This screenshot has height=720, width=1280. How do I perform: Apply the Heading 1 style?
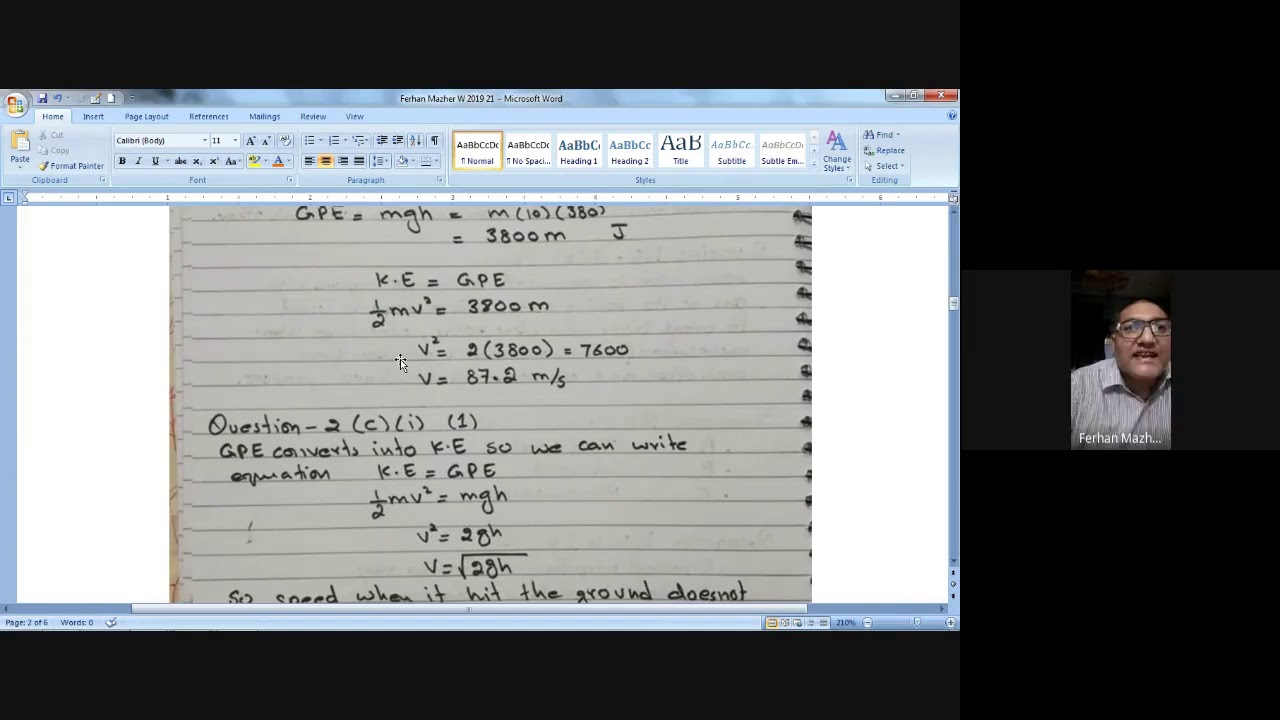(579, 151)
